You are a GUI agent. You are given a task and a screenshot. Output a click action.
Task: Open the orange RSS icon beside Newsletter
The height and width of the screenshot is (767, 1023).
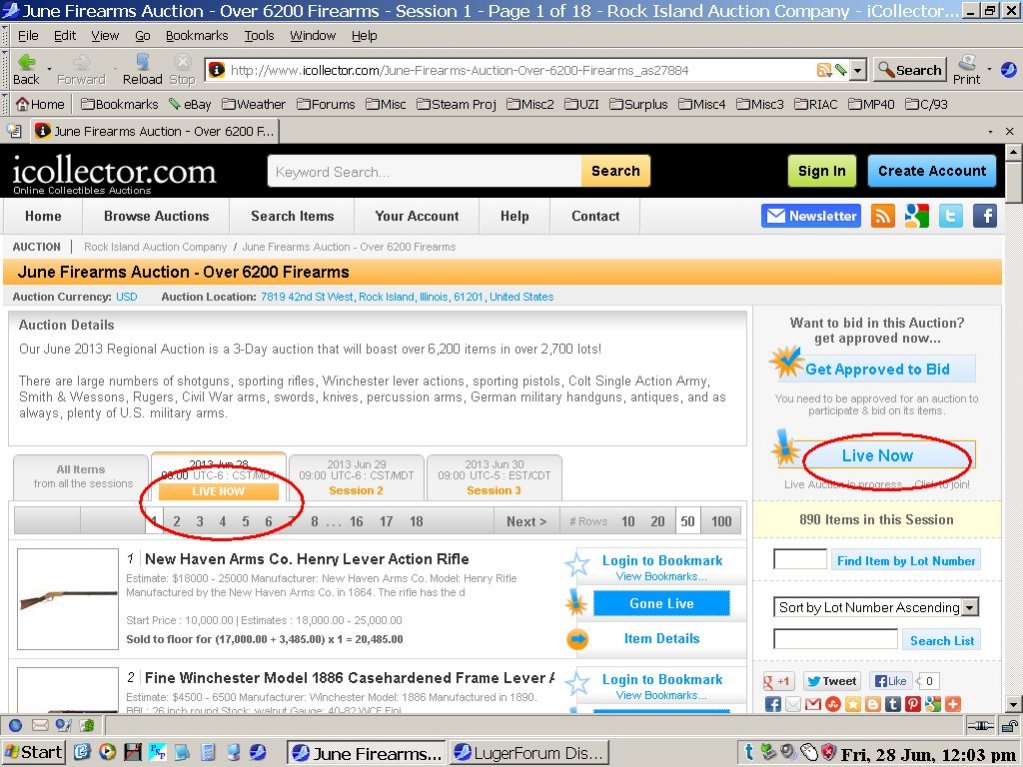pyautogui.click(x=882, y=216)
